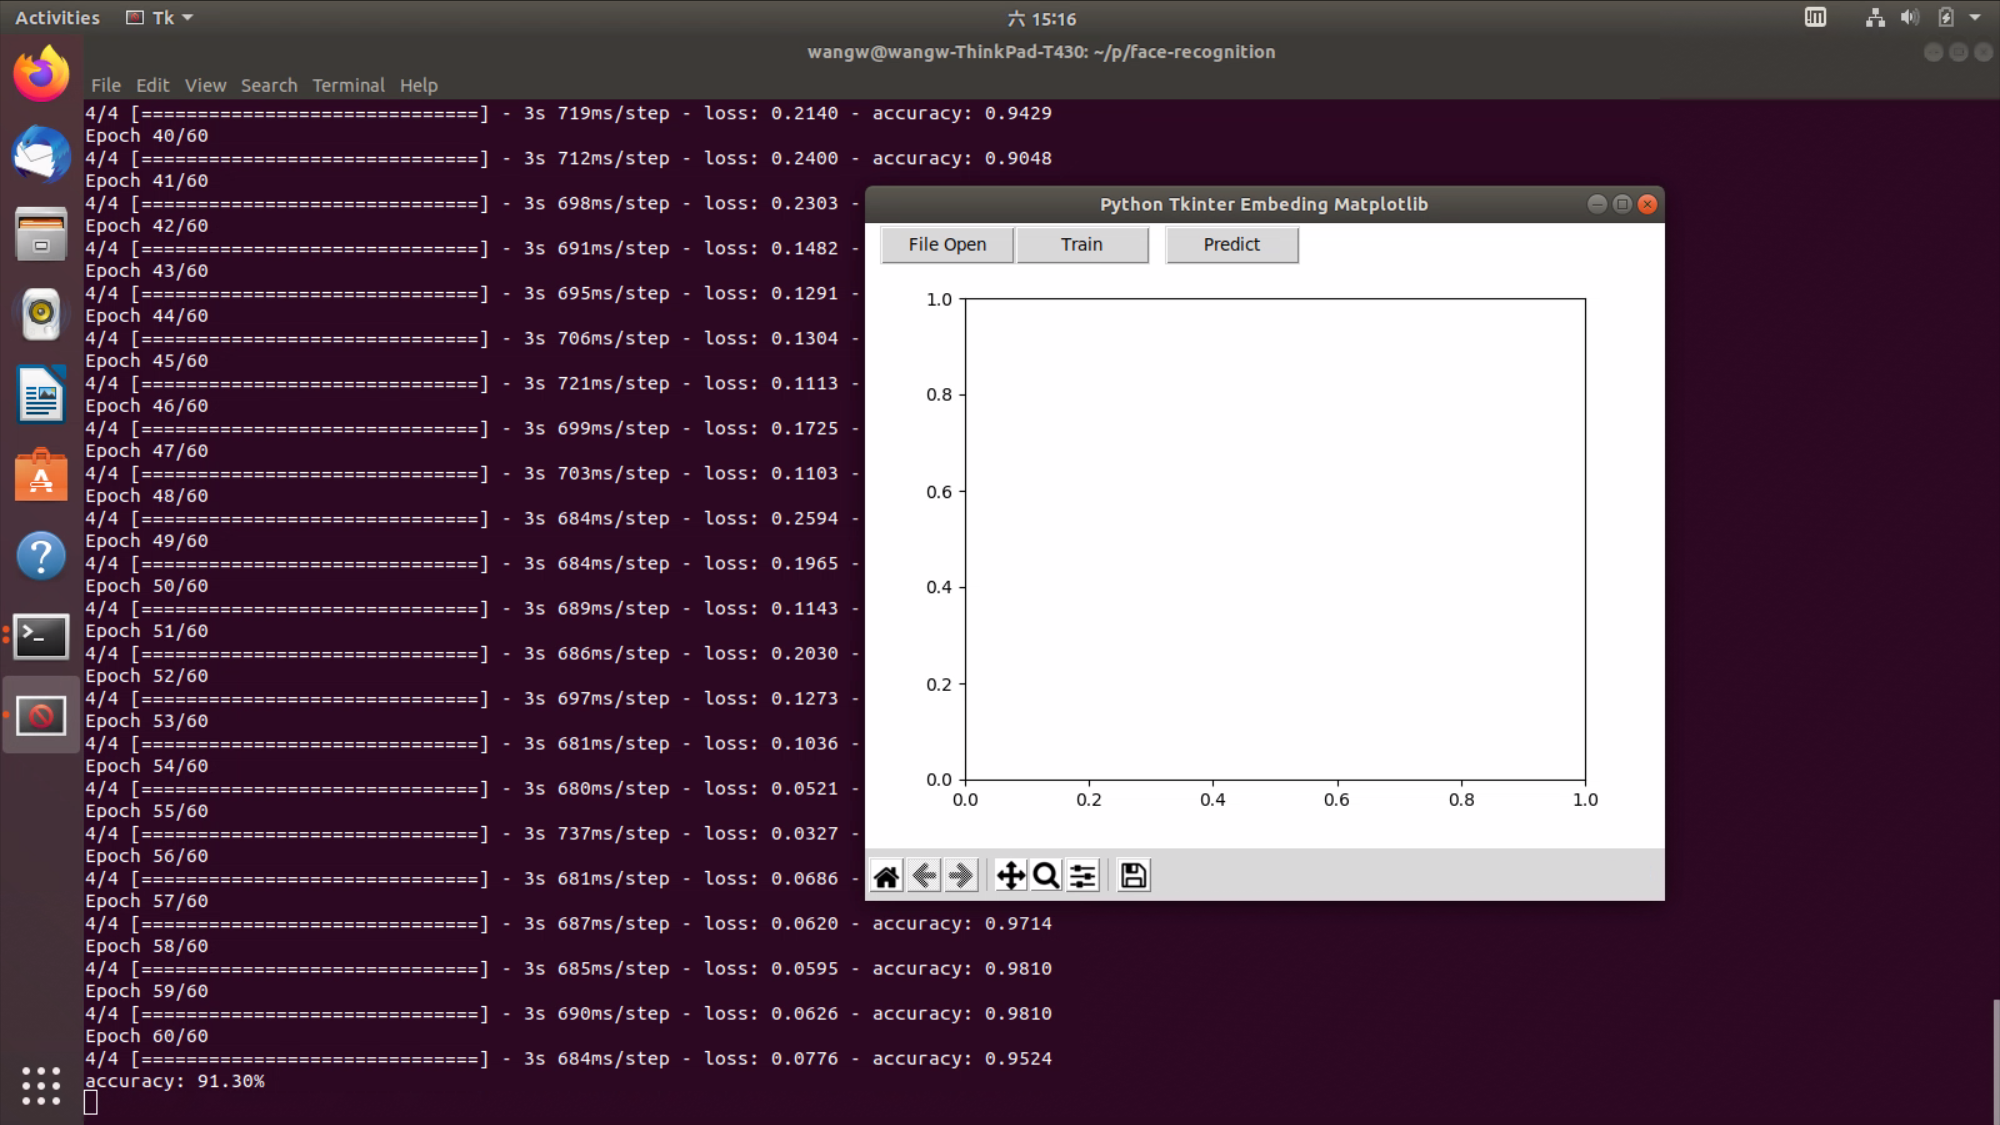Switch to Terminal in dock

tap(41, 636)
